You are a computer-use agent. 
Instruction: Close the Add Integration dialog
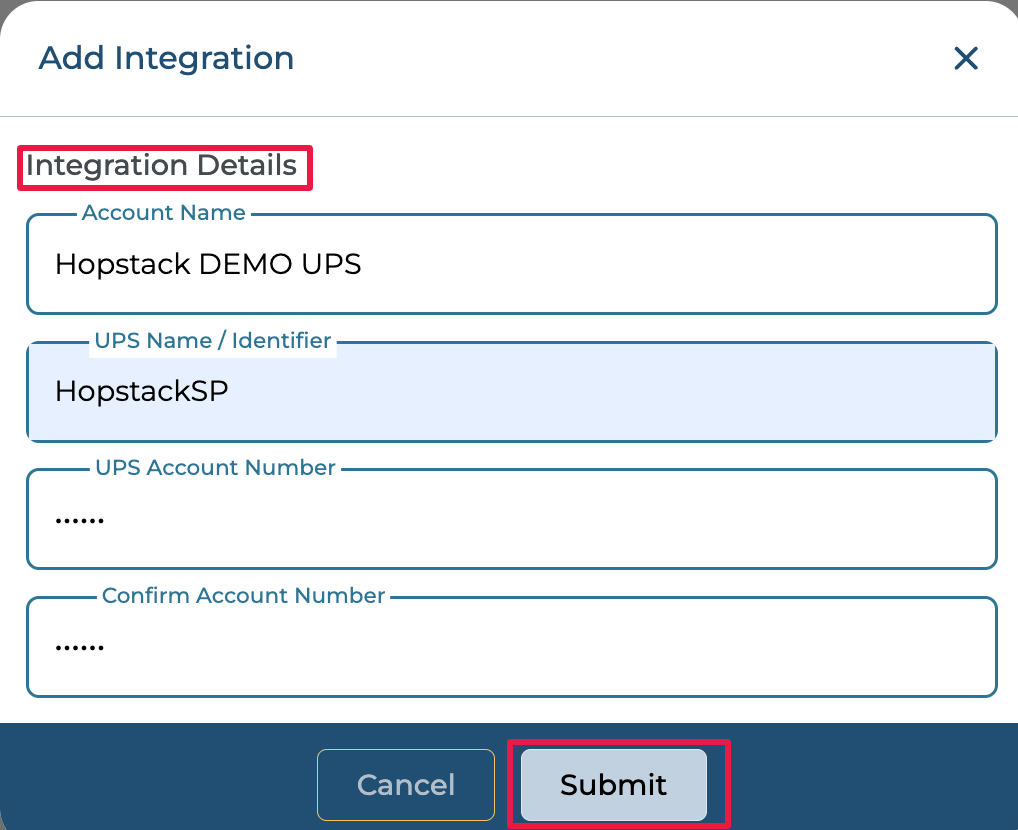coord(965,58)
